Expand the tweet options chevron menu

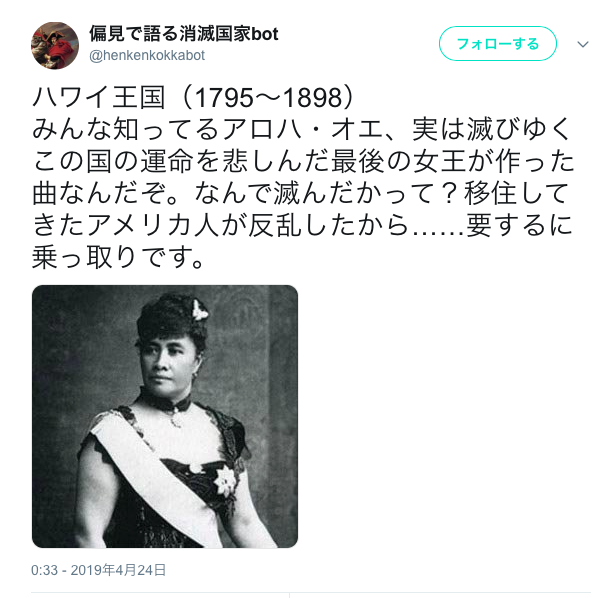pyautogui.click(x=583, y=44)
